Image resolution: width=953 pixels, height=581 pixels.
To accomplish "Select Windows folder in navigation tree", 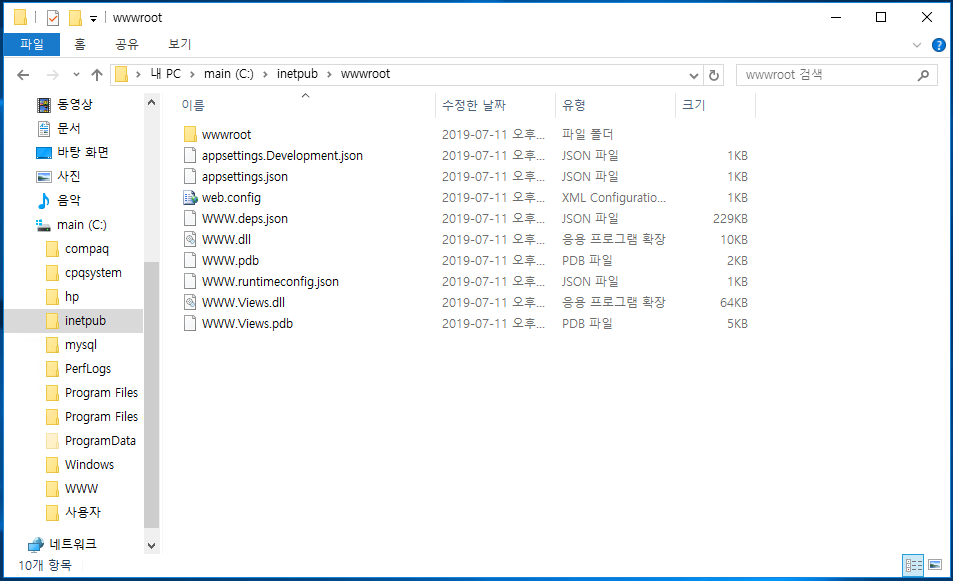I will tap(89, 465).
